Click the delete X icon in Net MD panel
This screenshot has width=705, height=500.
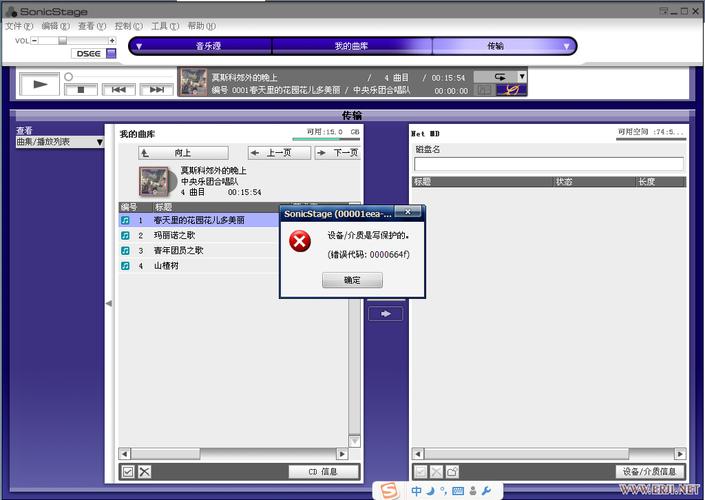click(x=437, y=472)
